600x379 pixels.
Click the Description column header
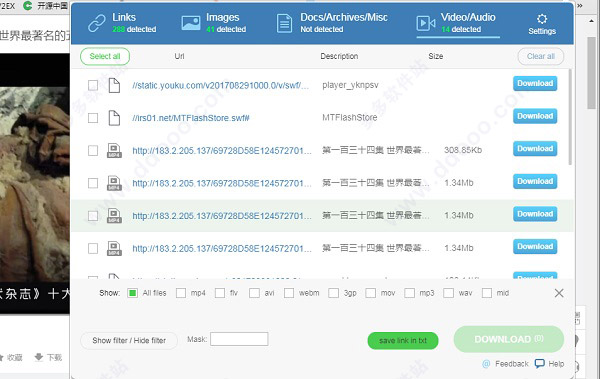(339, 56)
